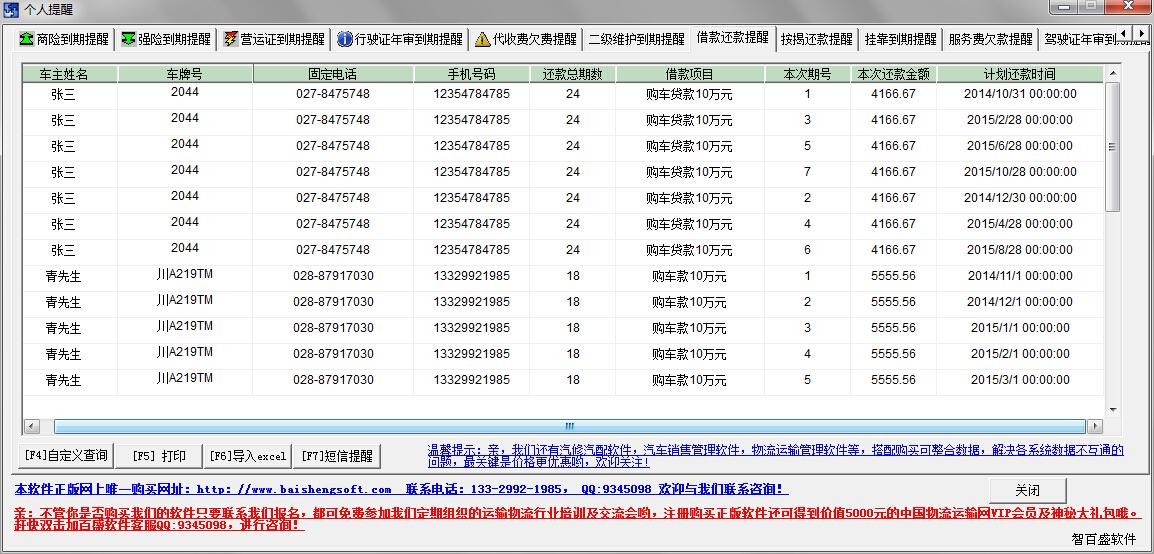This screenshot has width=1154, height=554.
Task: Select the row dated 2015/2/1 00:00:00
Action: click(x=563, y=354)
